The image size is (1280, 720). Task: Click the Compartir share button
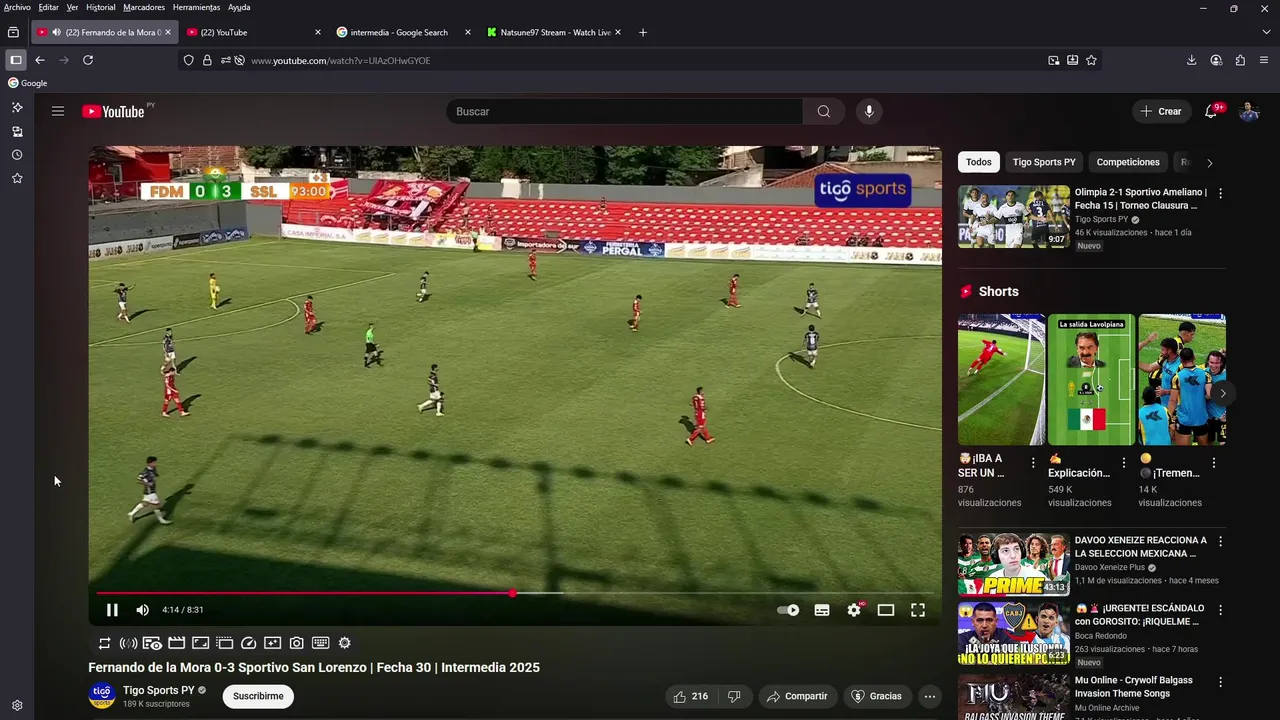(x=797, y=696)
